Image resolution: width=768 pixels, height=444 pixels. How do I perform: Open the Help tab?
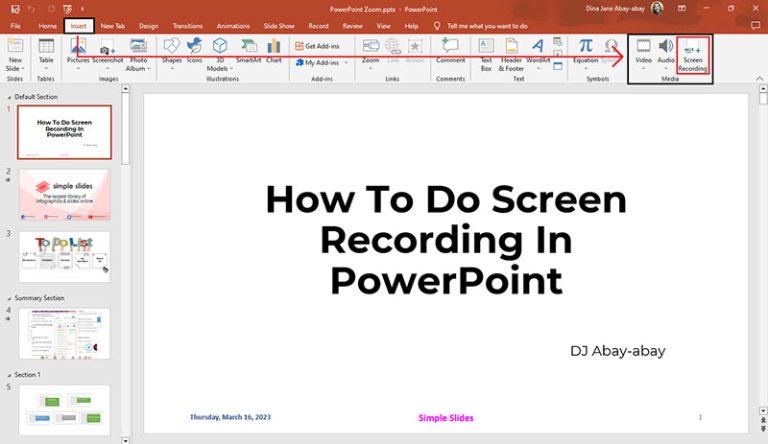[411, 26]
